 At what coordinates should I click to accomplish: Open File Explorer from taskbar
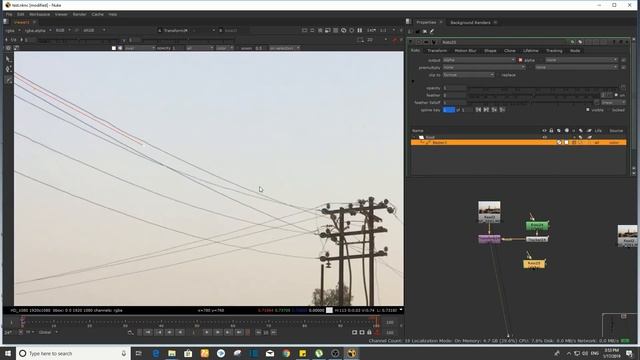click(x=172, y=353)
